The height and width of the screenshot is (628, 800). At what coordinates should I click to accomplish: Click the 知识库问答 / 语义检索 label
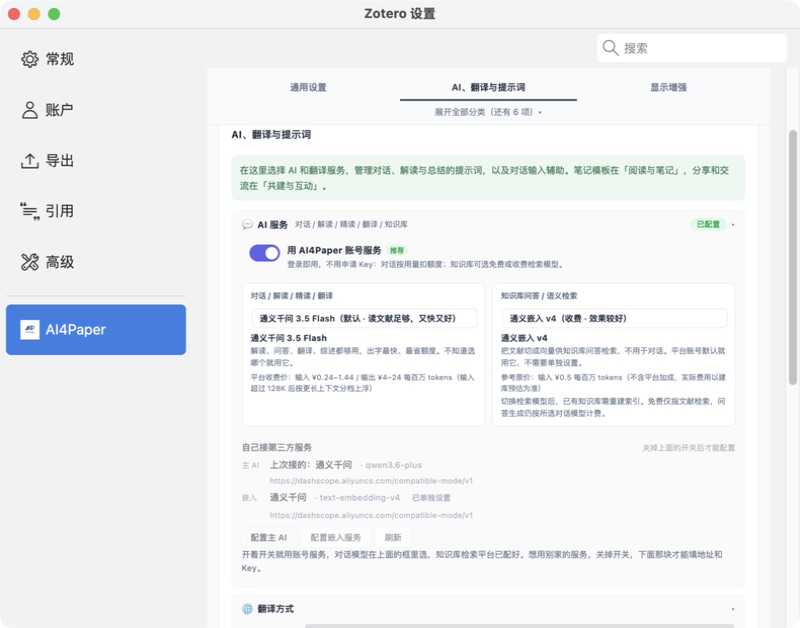[x=539, y=296]
